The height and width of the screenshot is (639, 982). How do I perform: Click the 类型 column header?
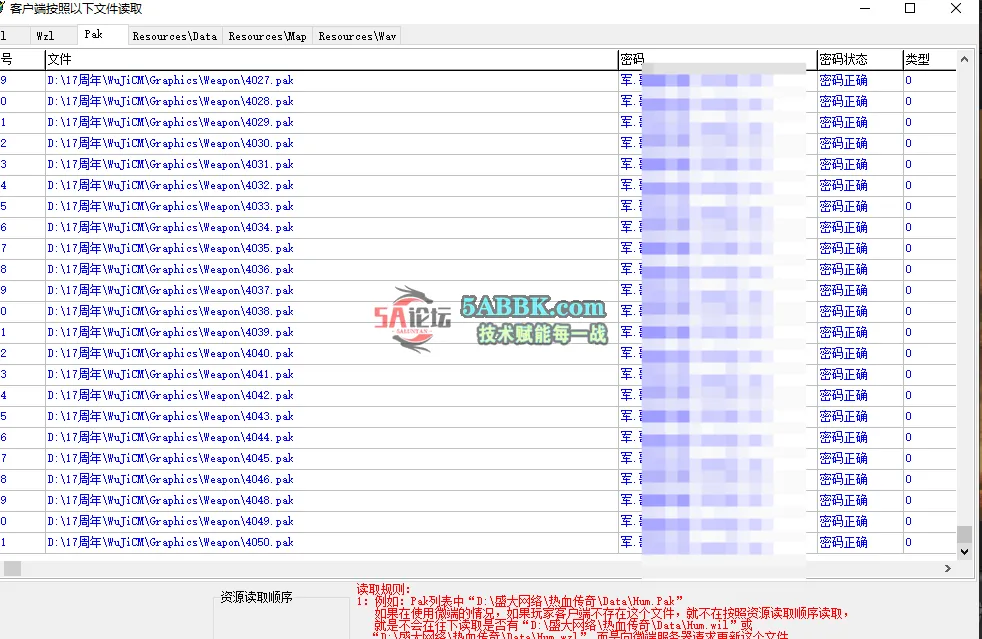point(929,60)
